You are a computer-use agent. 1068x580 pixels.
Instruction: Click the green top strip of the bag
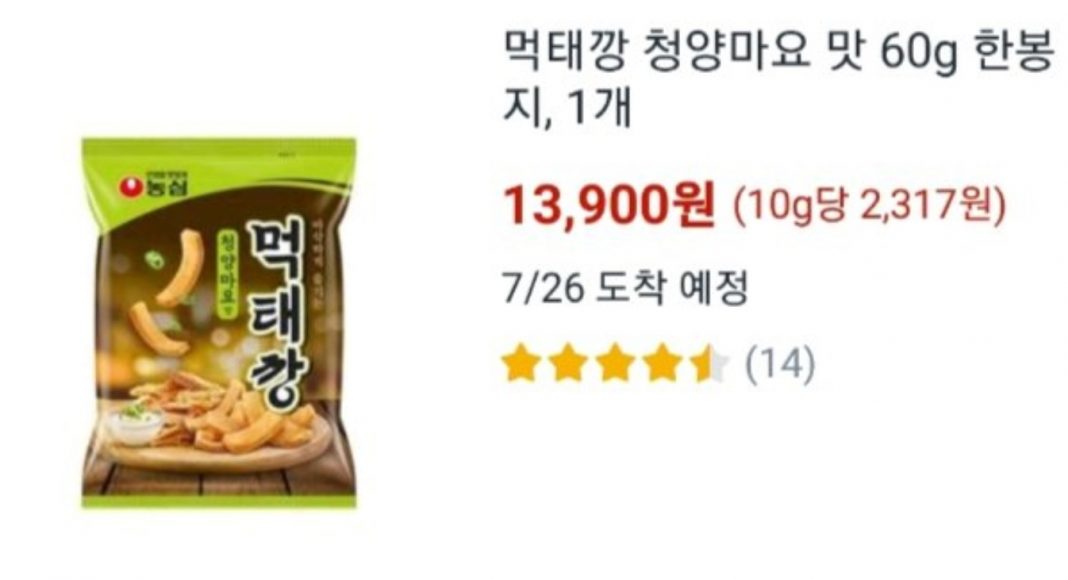(219, 150)
